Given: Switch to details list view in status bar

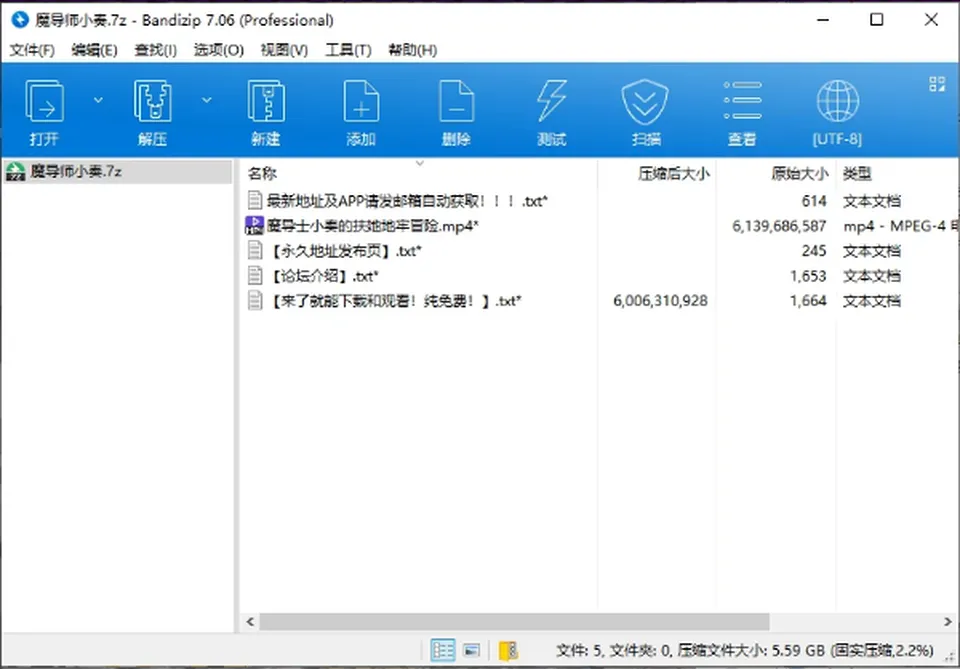Looking at the screenshot, I should click(443, 649).
